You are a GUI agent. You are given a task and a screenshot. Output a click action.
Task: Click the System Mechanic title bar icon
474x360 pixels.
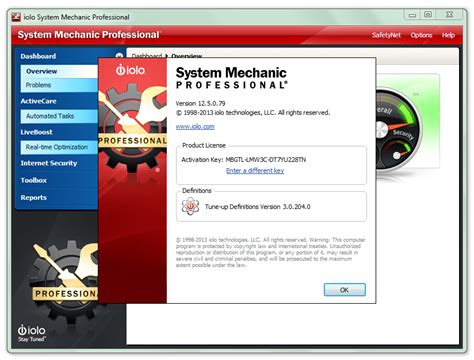point(16,17)
